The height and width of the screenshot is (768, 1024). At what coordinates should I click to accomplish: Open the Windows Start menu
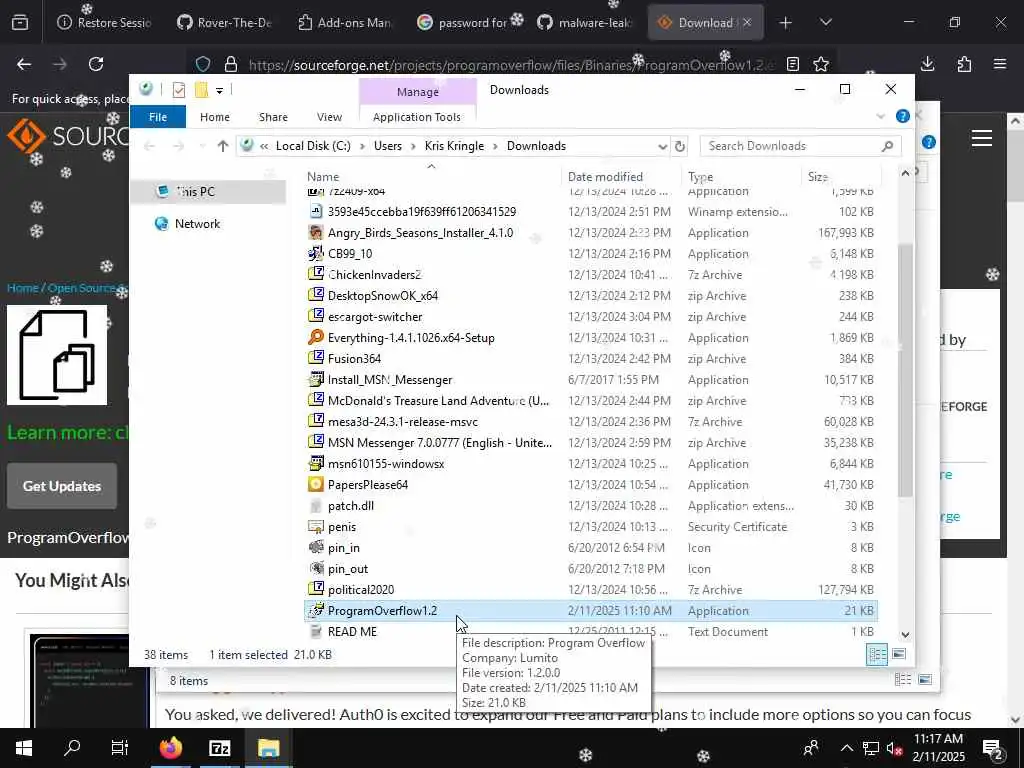(24, 748)
